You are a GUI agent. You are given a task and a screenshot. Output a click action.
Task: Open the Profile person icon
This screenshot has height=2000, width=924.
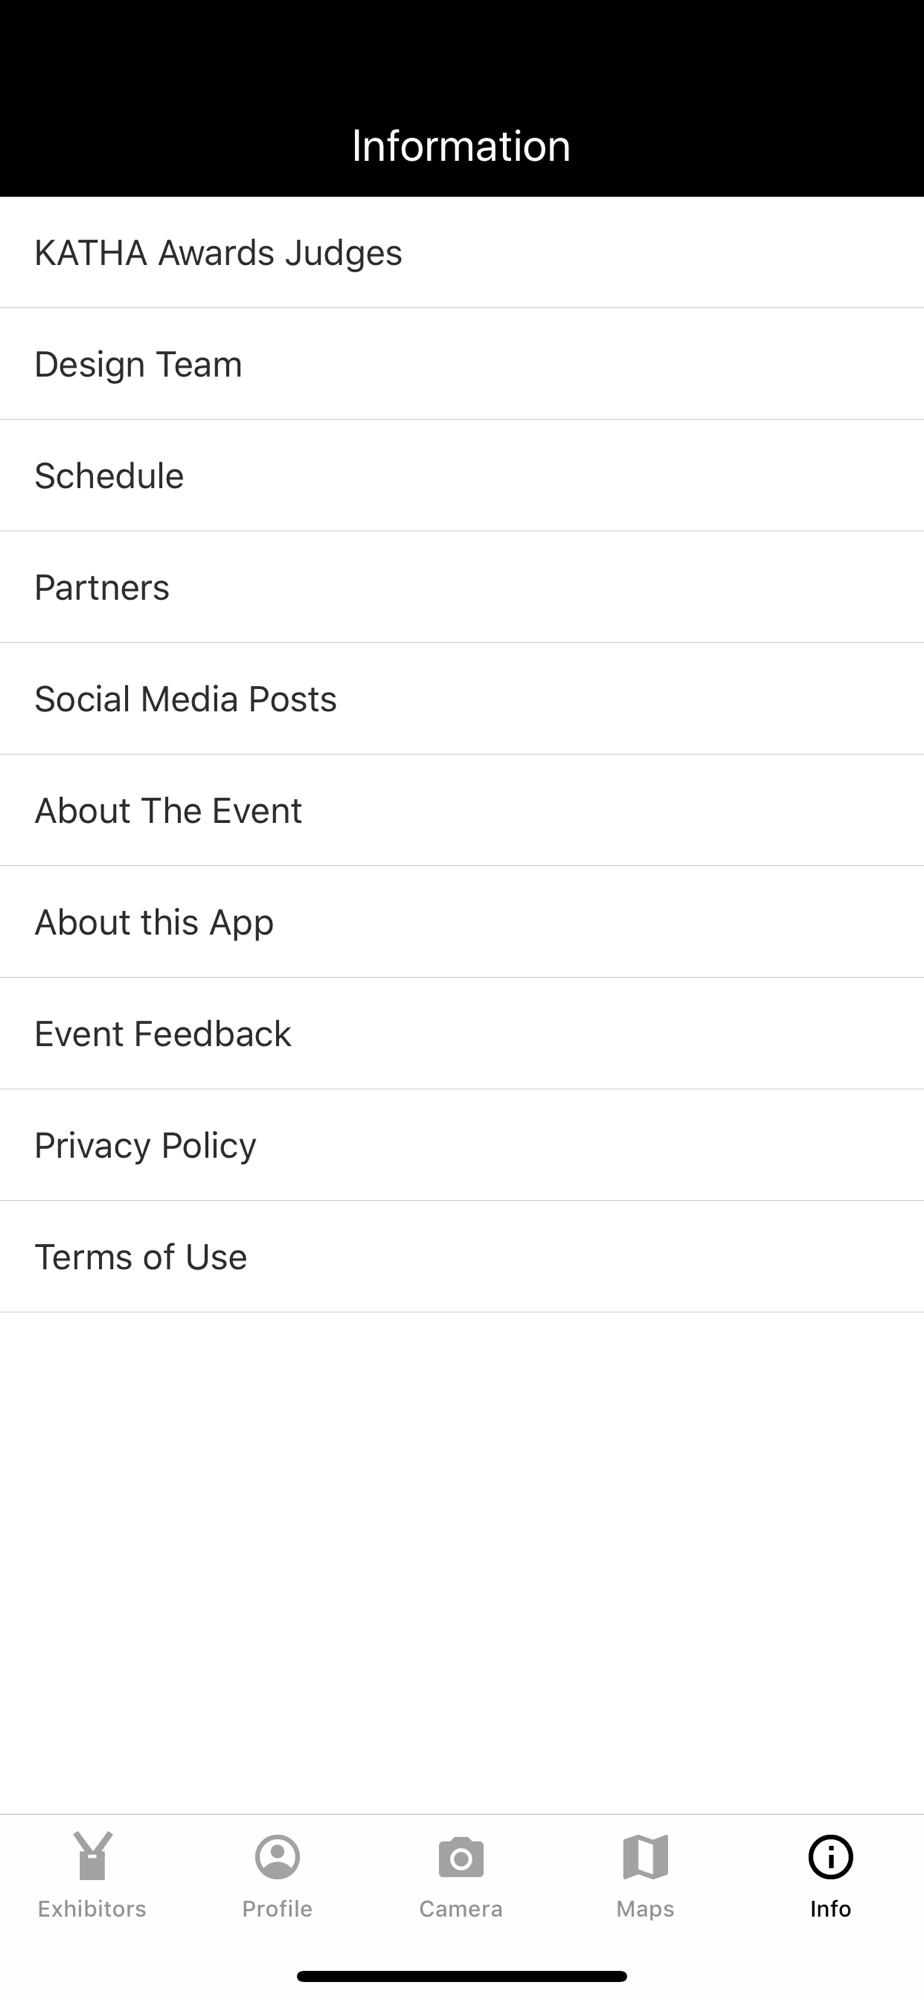[x=277, y=1857]
